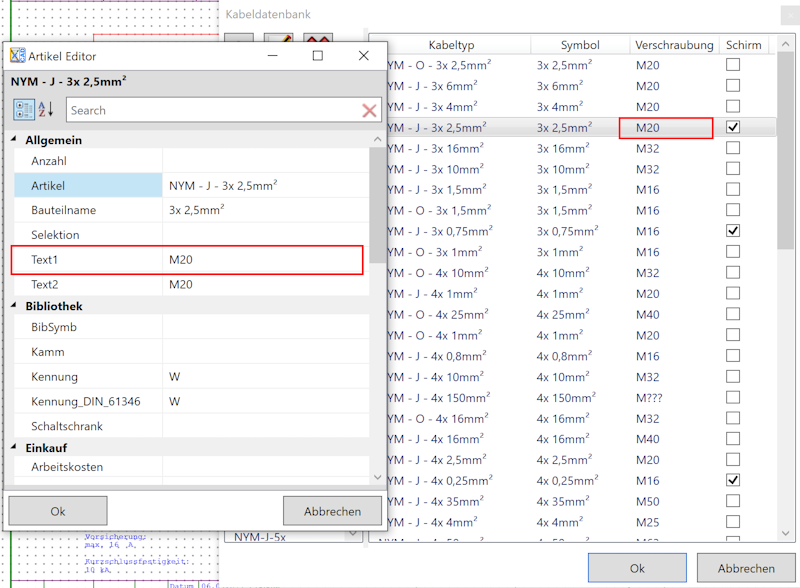Viewport: 800px width, 588px height.
Task: Clear search field with red X
Action: (369, 111)
